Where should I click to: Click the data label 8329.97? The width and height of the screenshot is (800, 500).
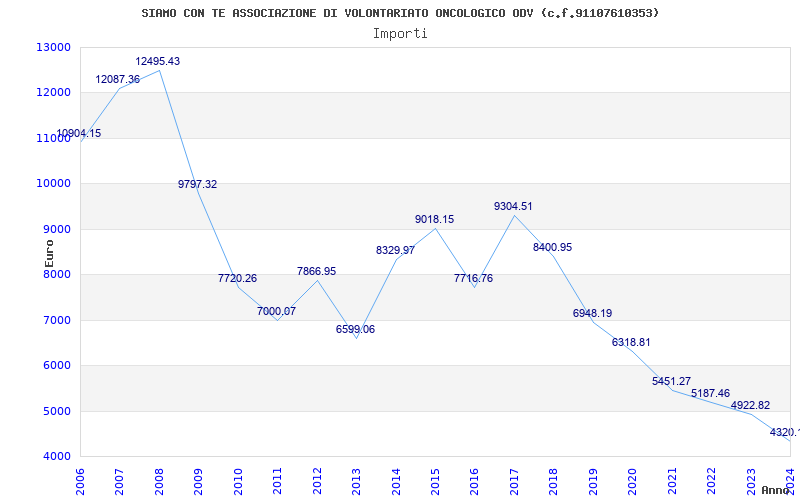[395, 251]
